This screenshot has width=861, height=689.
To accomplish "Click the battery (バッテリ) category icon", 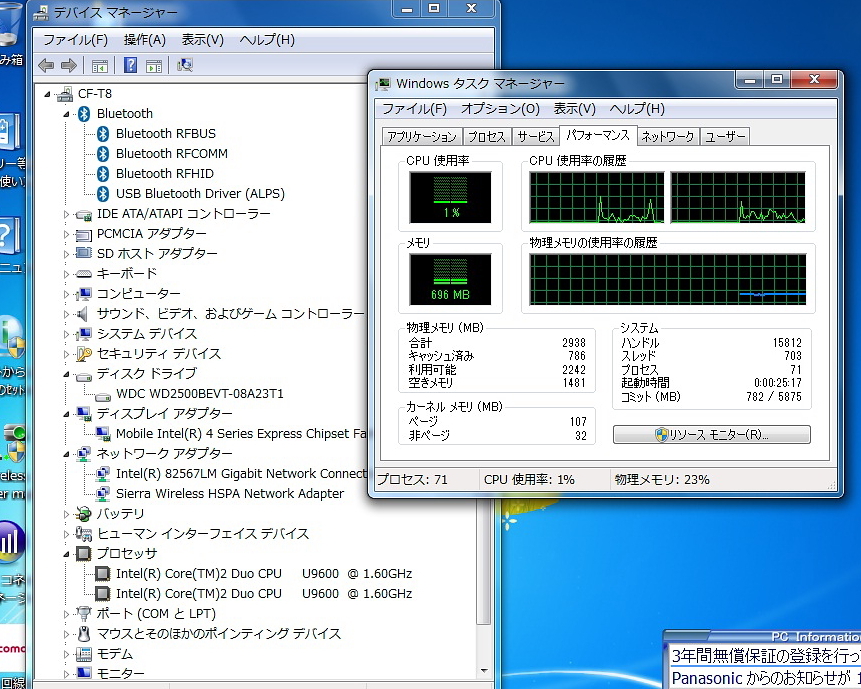I will click(83, 514).
